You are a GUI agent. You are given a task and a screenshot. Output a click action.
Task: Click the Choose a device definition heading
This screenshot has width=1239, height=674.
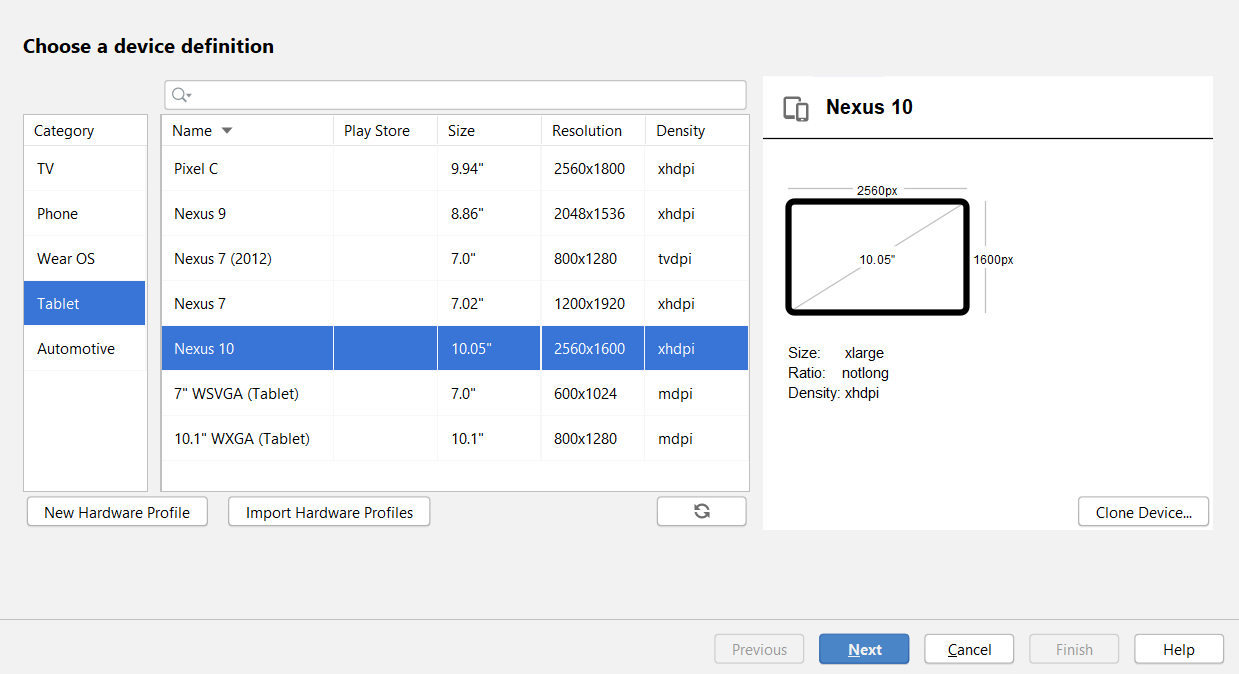click(148, 46)
